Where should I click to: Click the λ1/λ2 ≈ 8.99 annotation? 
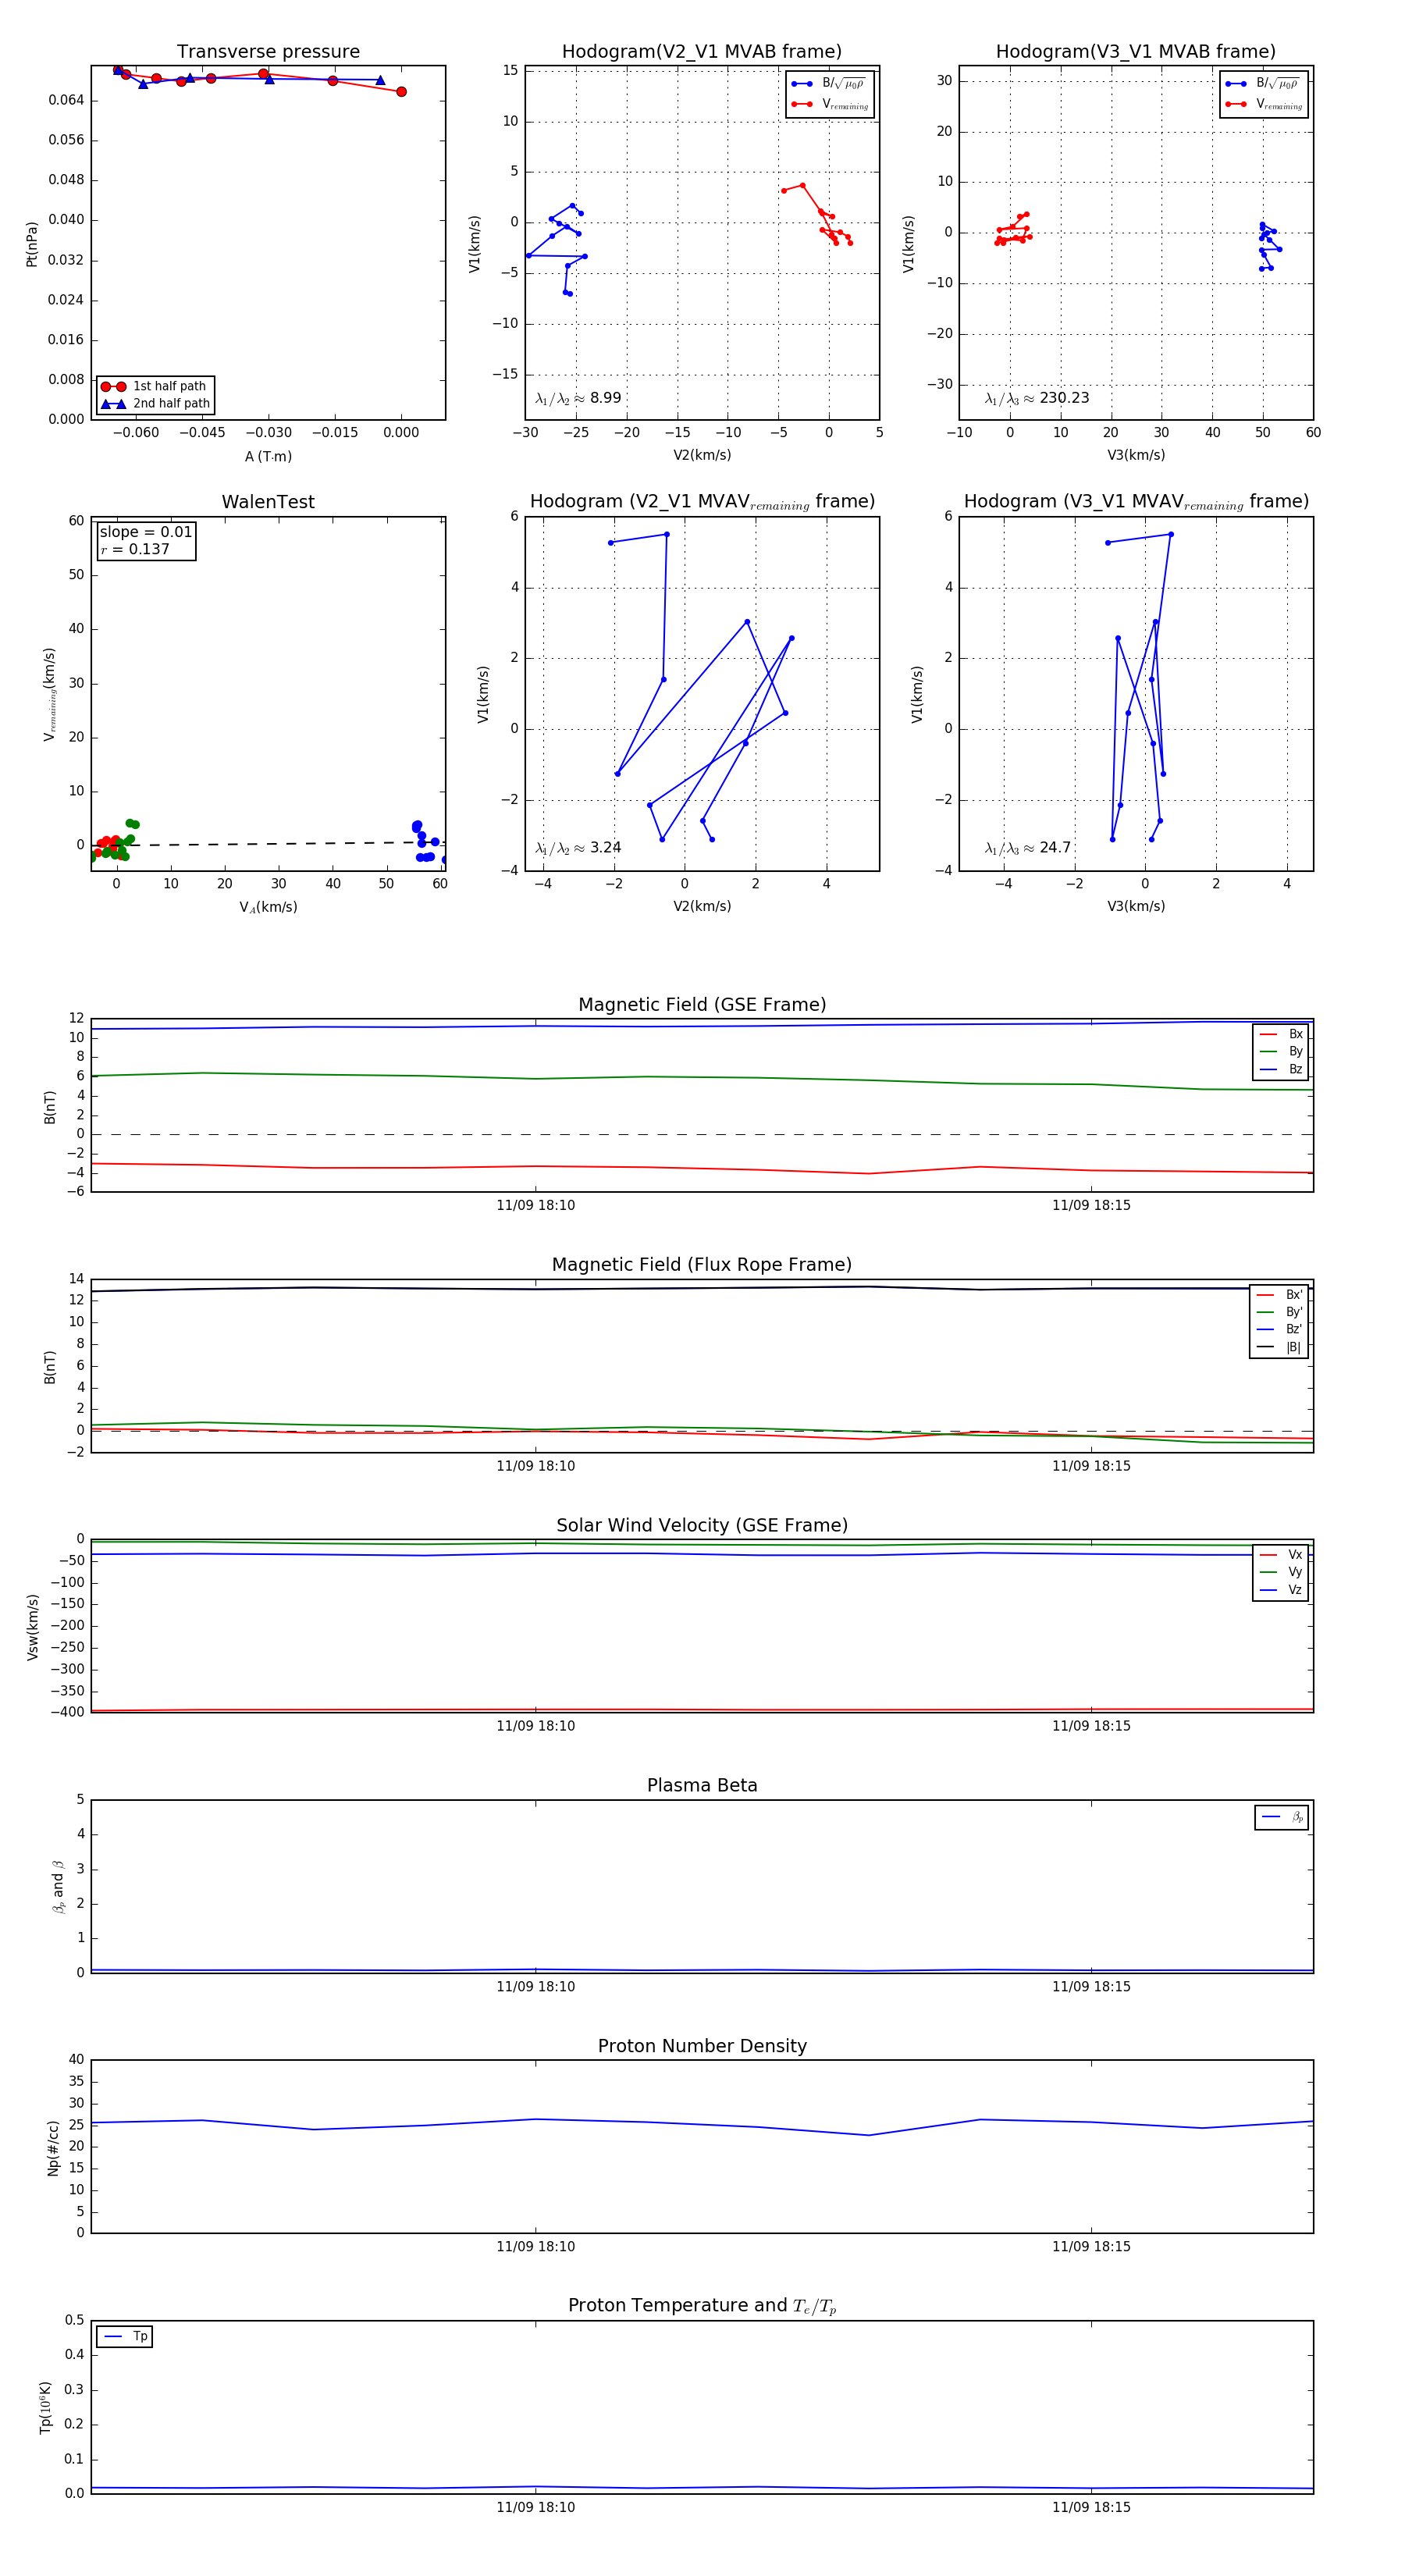click(x=578, y=398)
